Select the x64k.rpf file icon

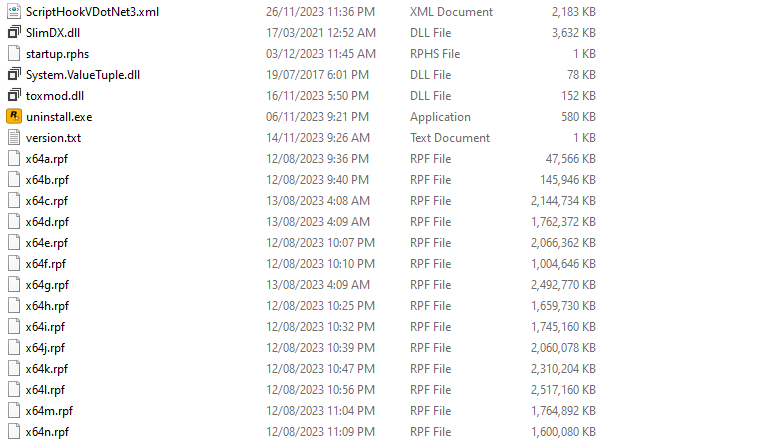click(x=14, y=369)
